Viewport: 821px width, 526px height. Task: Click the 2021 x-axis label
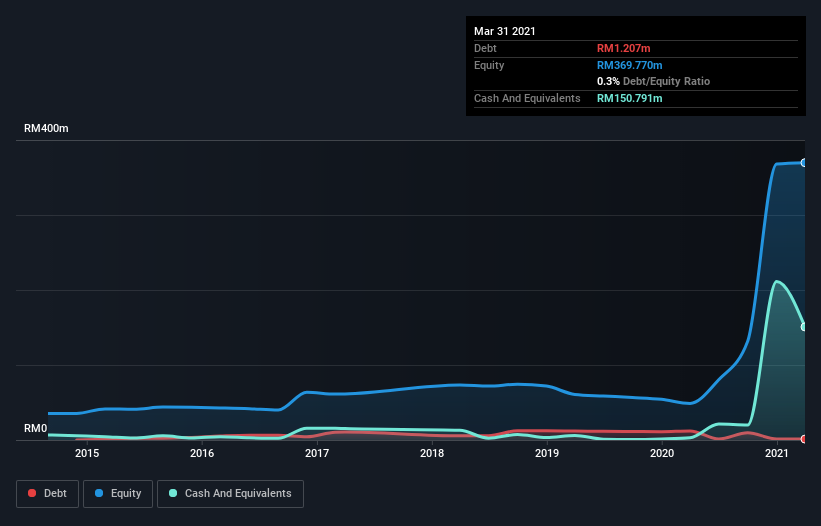tap(776, 453)
